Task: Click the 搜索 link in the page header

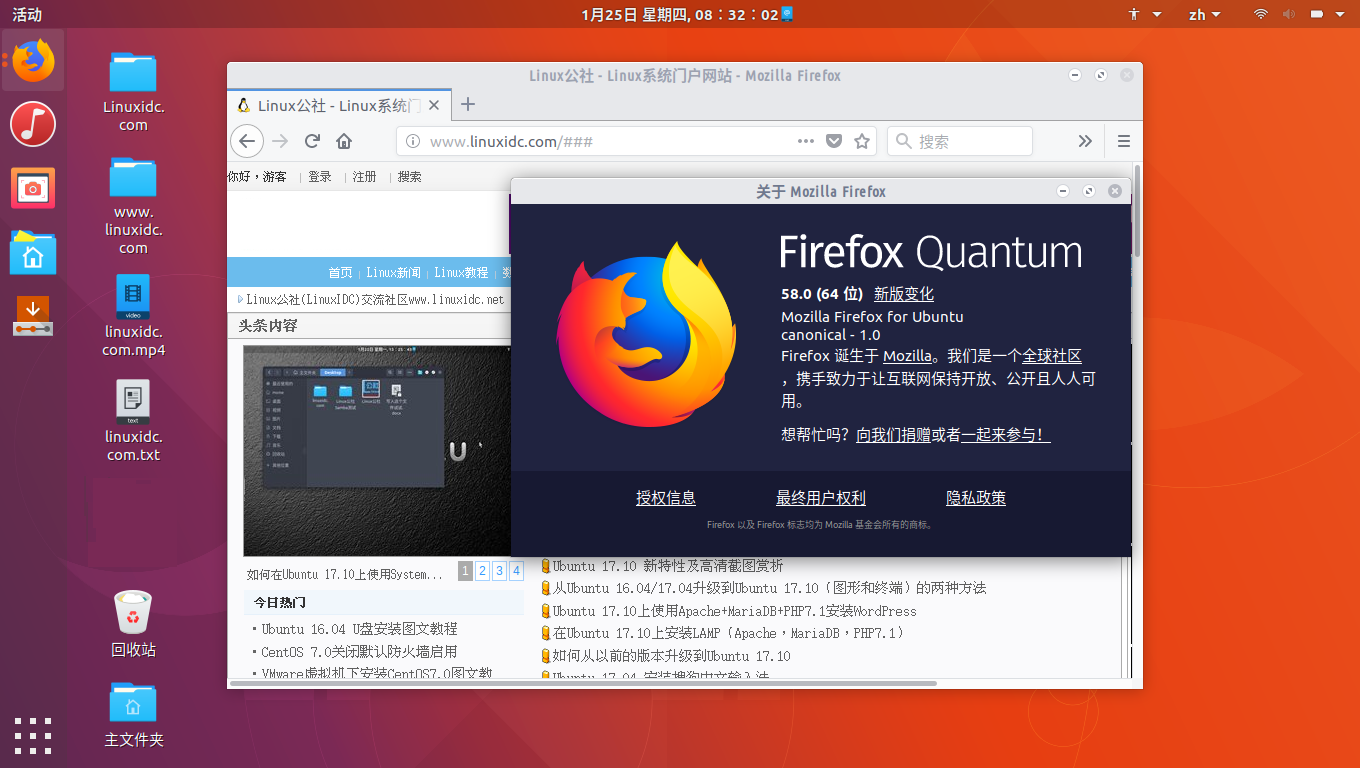Action: 410,176
